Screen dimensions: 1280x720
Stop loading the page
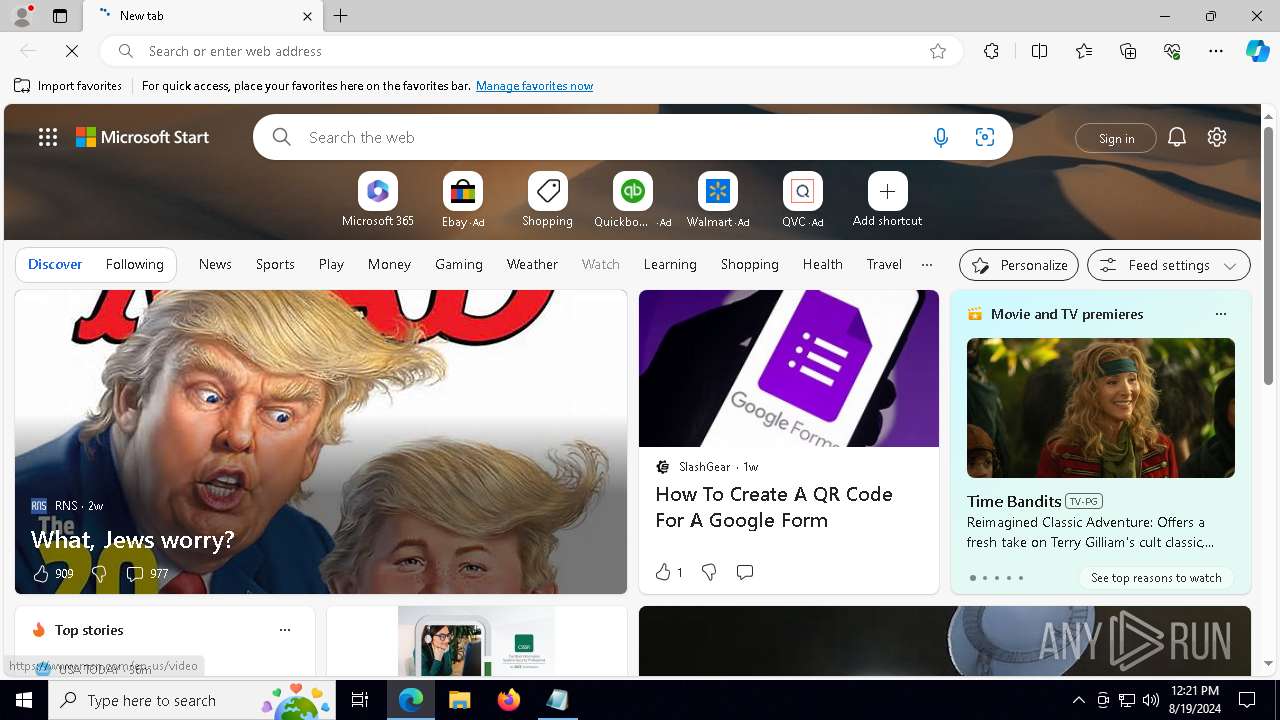pyautogui.click(x=72, y=51)
